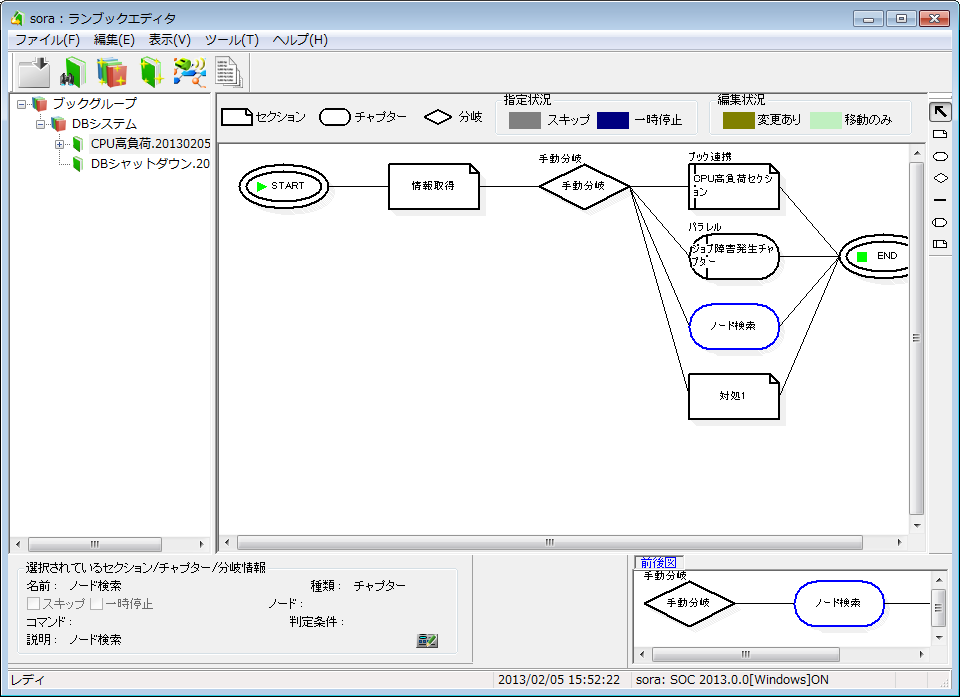The image size is (960, 697).
Task: Collapse the DBシステム tree node
Action: (x=40, y=124)
